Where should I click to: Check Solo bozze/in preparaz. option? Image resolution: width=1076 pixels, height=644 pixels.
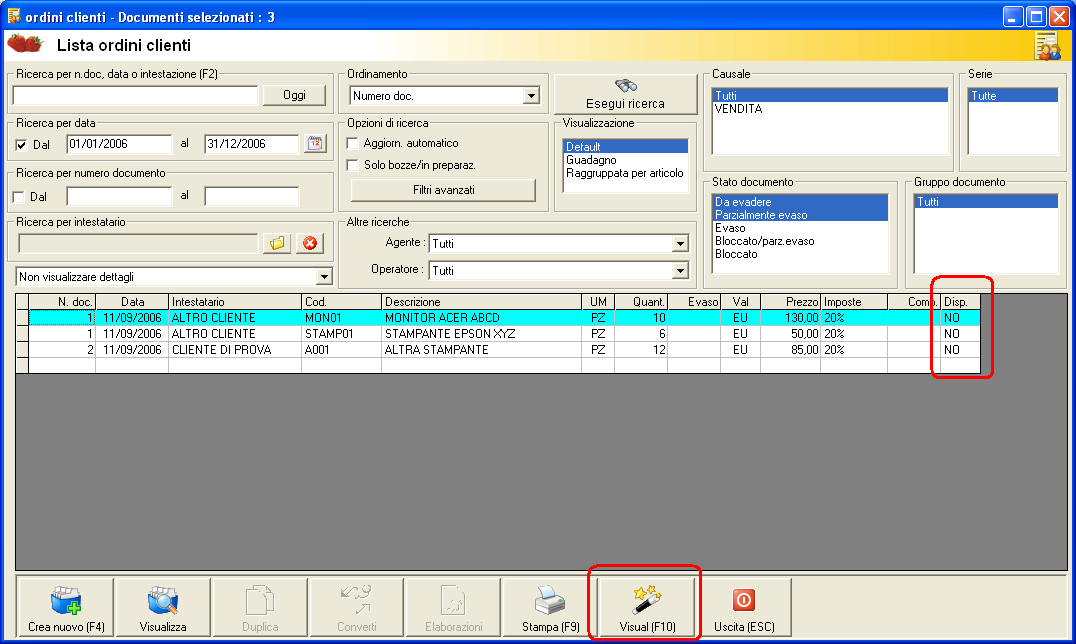click(353, 165)
